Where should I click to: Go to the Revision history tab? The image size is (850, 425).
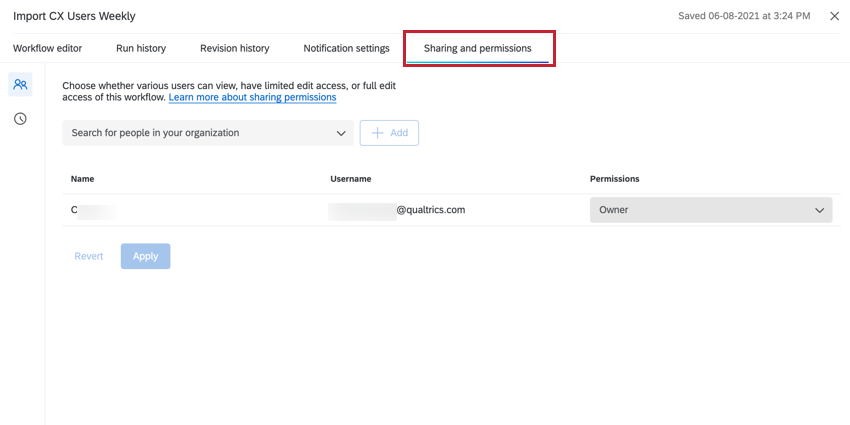pyautogui.click(x=234, y=48)
